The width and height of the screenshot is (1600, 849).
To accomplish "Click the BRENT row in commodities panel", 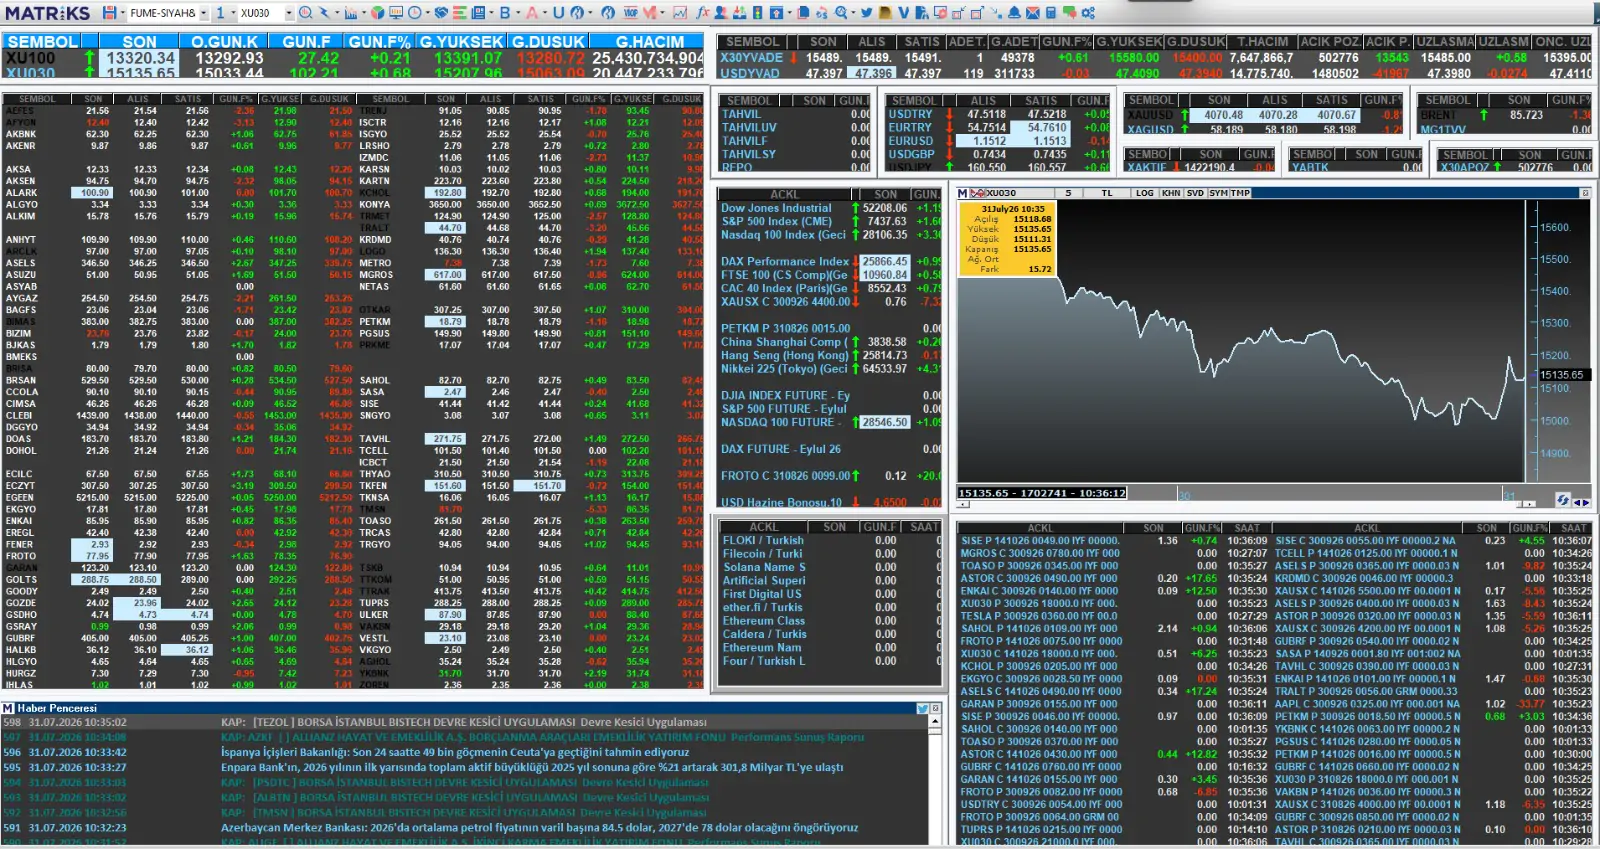I will pos(1504,115).
